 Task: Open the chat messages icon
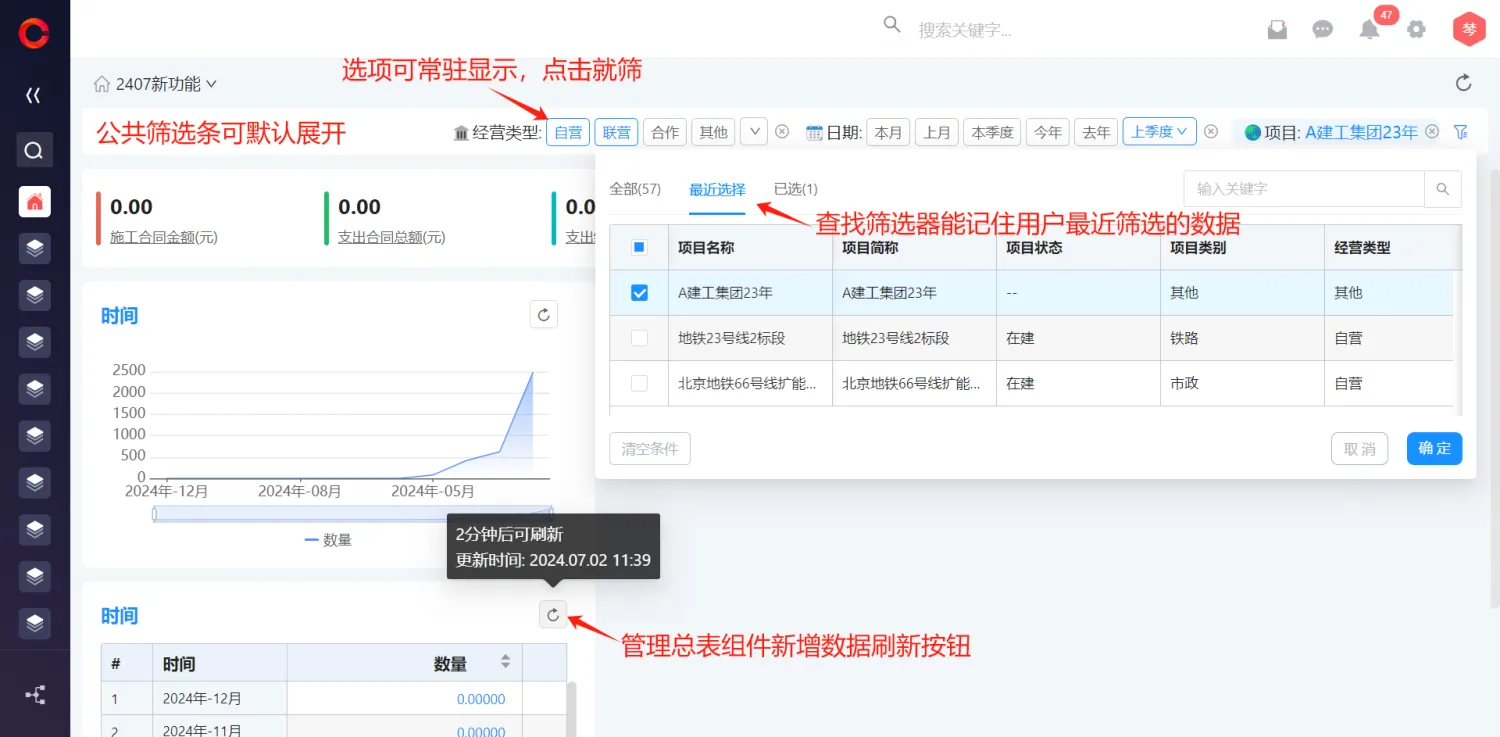(x=1323, y=30)
